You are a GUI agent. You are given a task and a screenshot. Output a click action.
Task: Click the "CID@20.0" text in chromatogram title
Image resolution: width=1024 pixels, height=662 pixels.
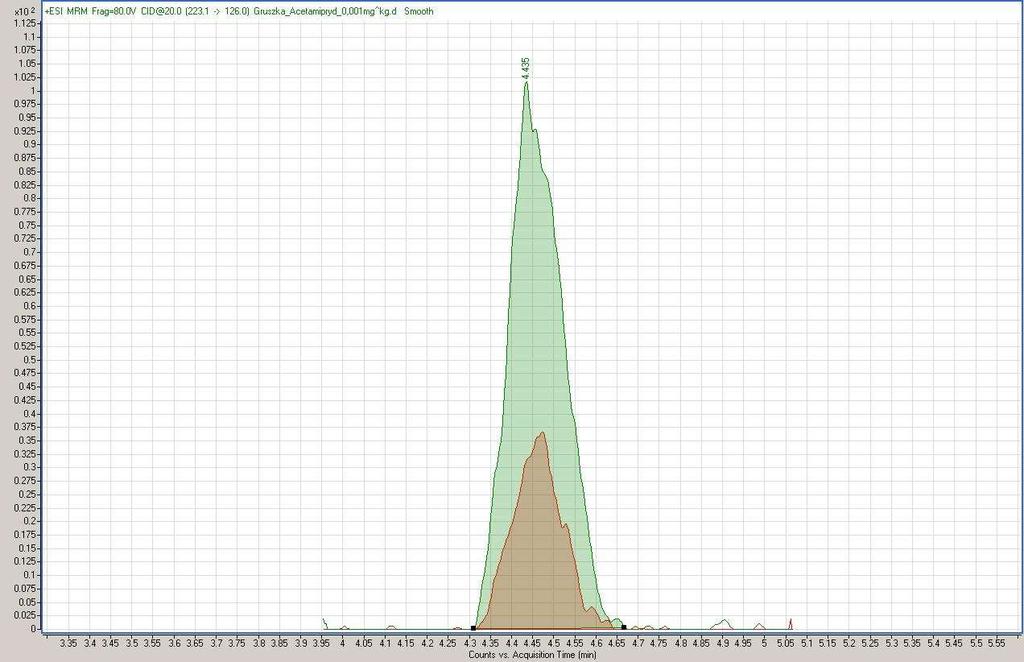coord(161,11)
